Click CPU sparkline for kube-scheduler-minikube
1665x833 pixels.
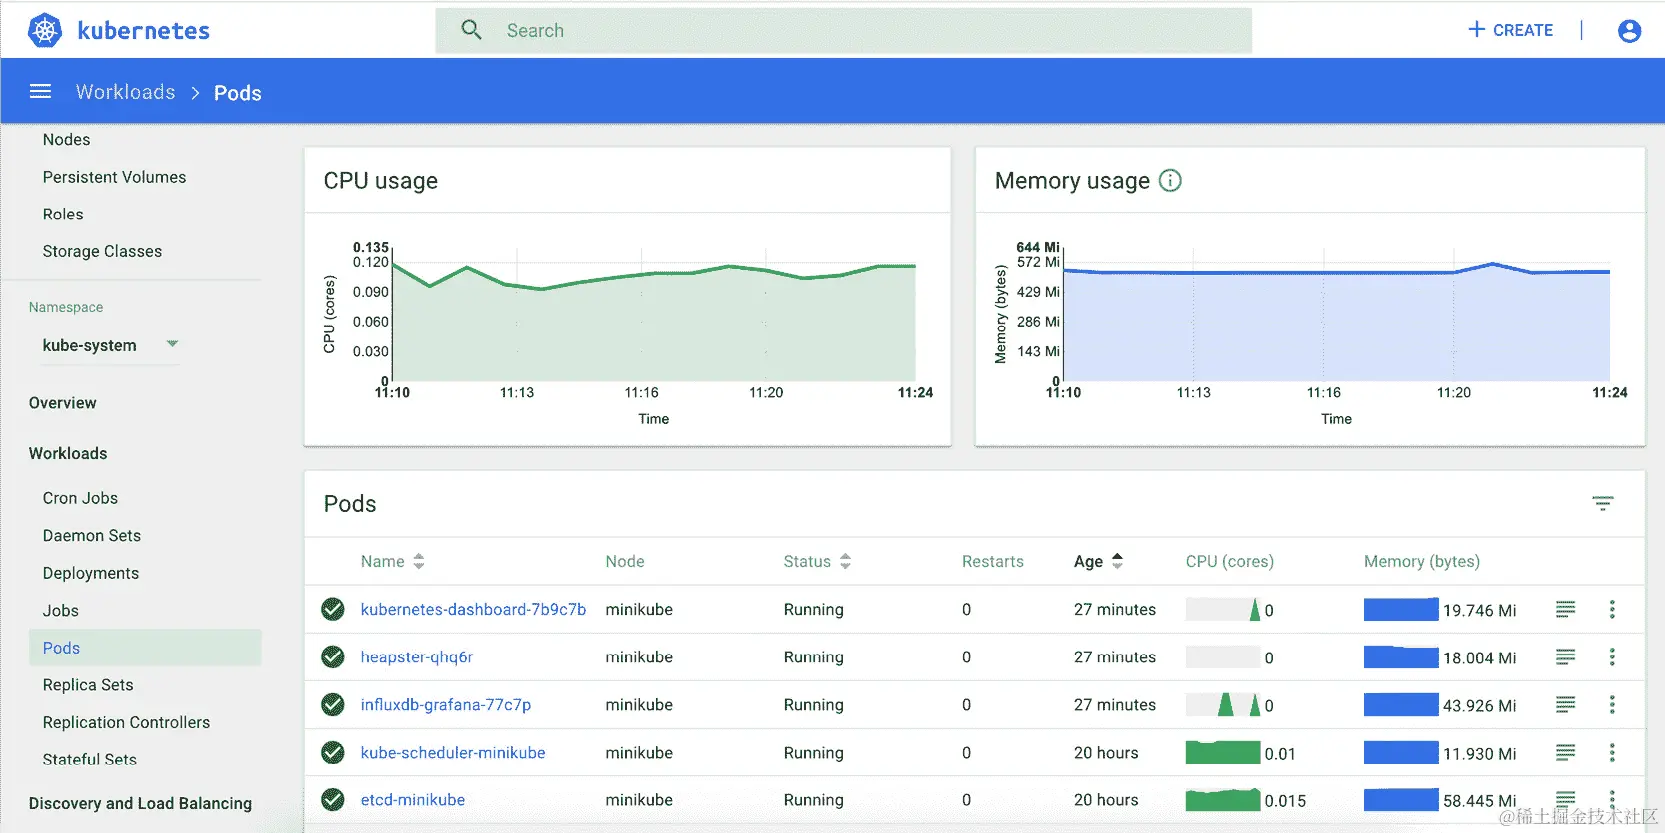(x=1223, y=752)
